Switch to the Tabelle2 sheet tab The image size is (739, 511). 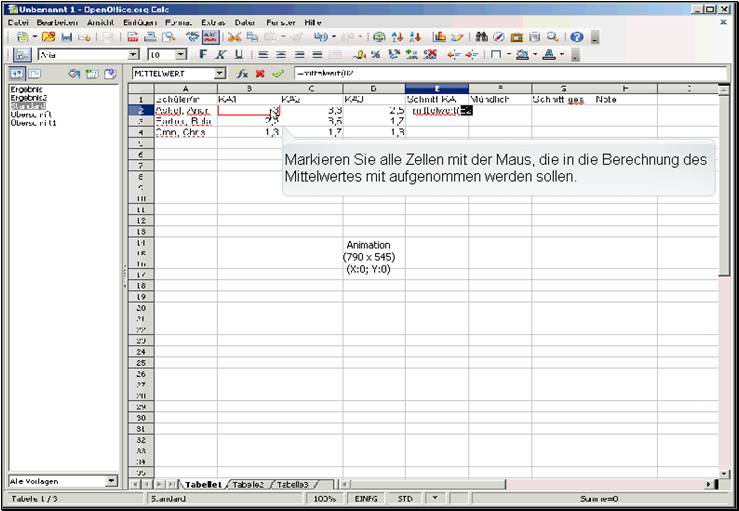(x=248, y=484)
